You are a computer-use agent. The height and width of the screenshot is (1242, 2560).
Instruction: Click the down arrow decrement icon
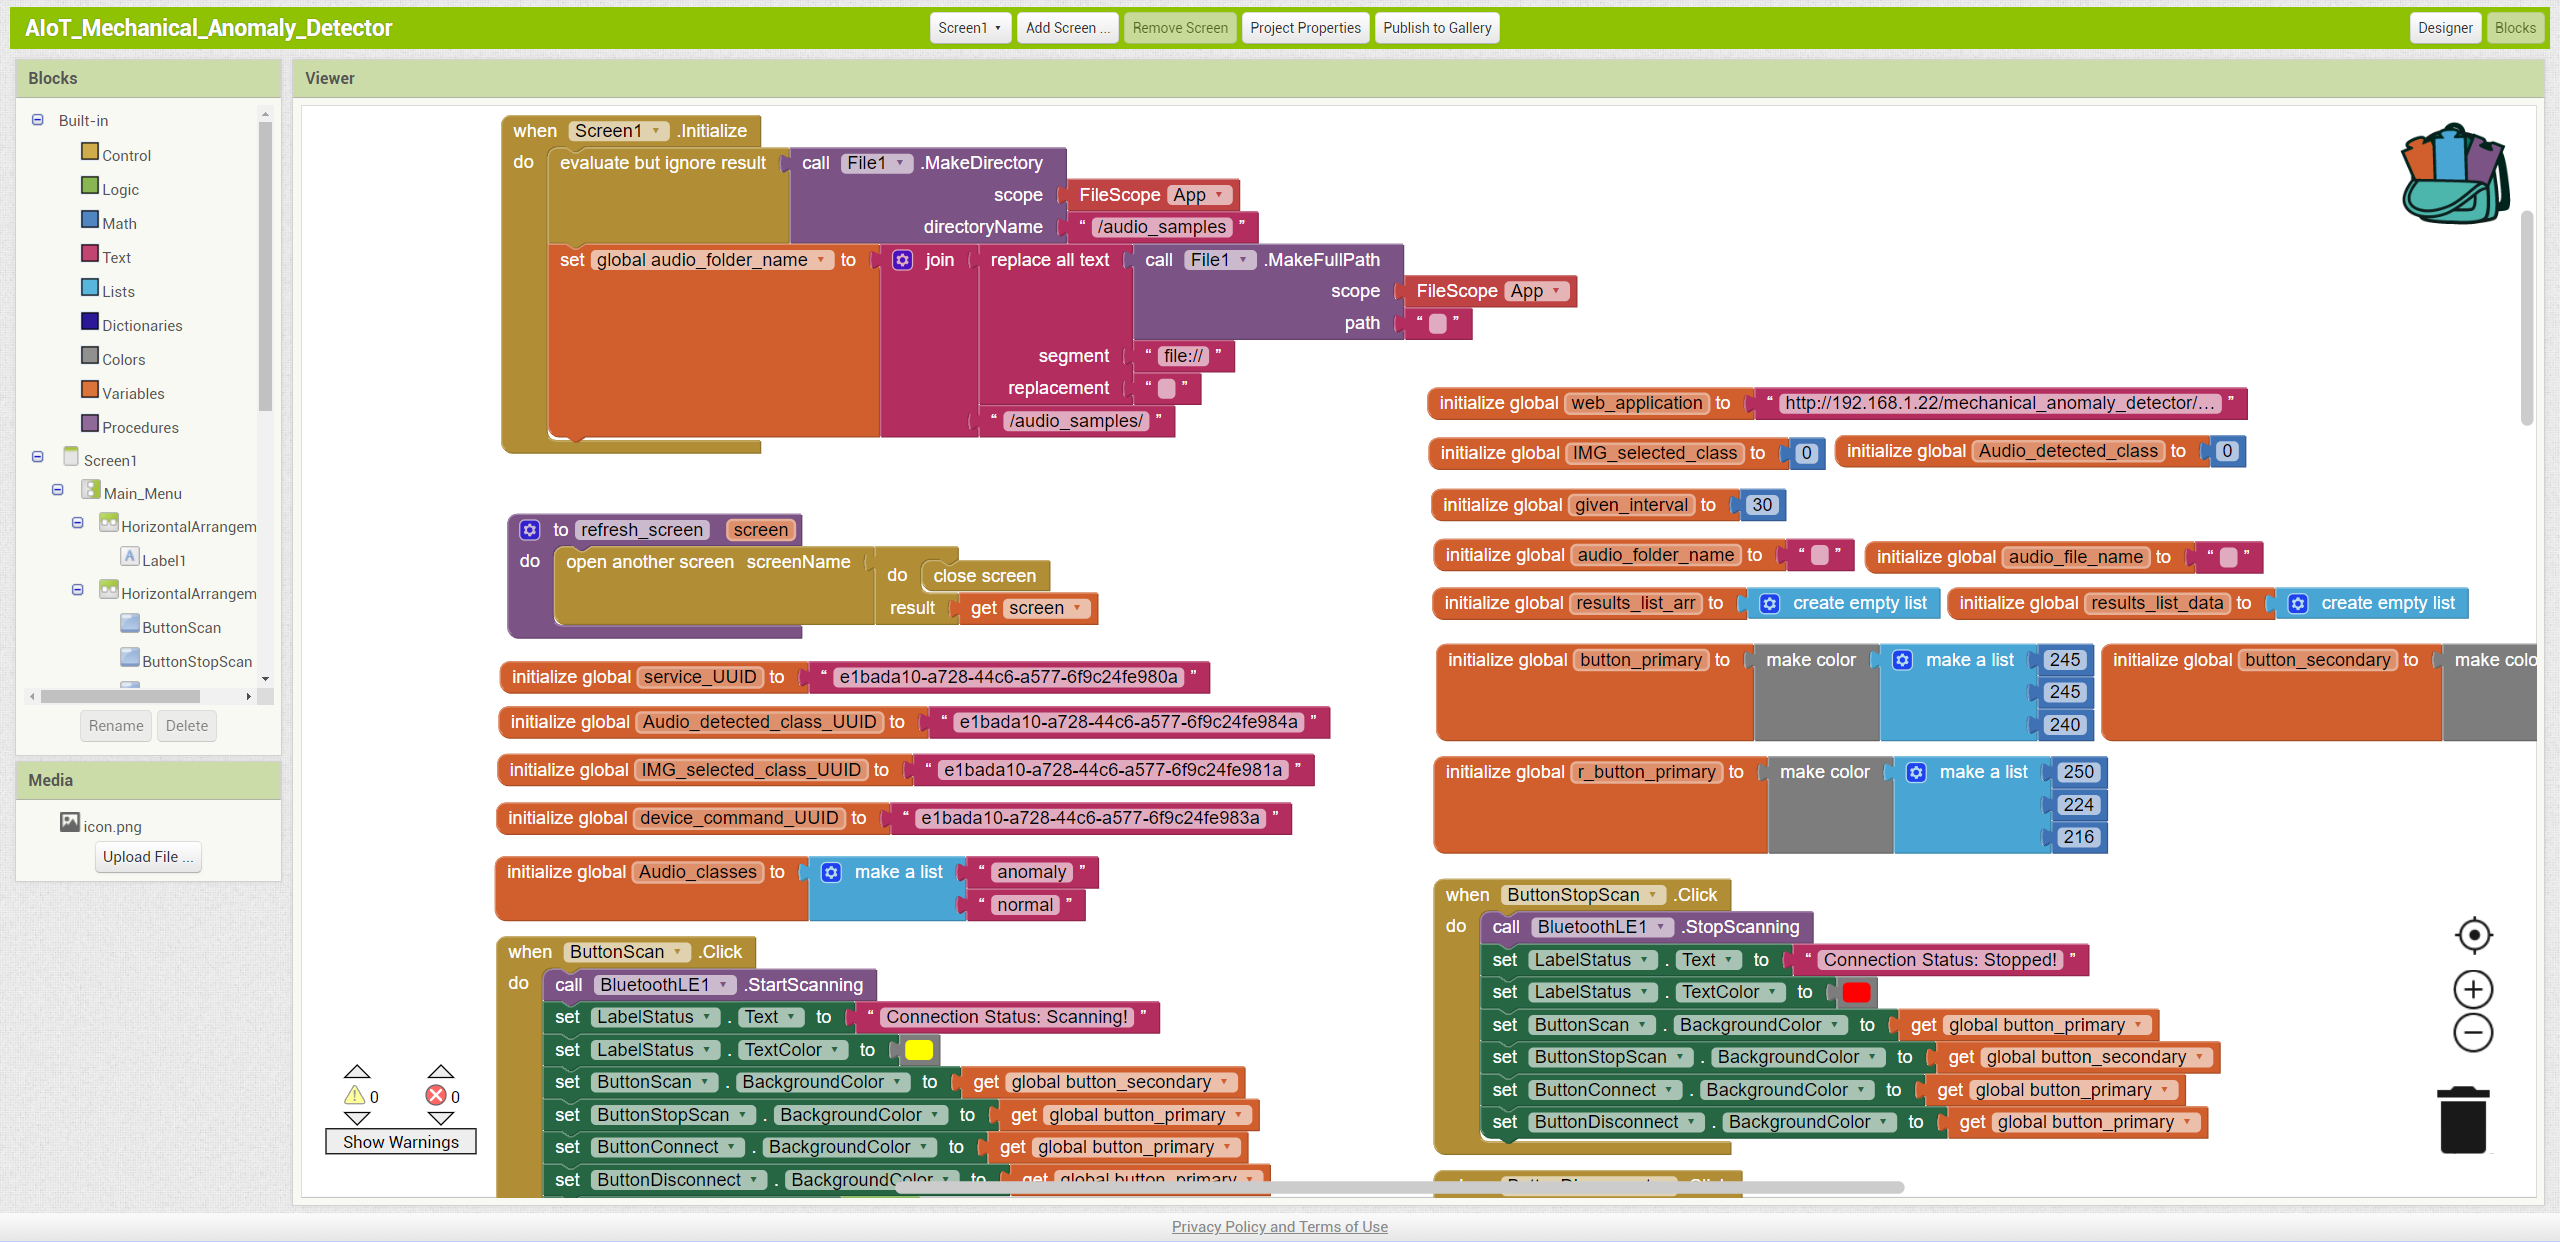(356, 1116)
